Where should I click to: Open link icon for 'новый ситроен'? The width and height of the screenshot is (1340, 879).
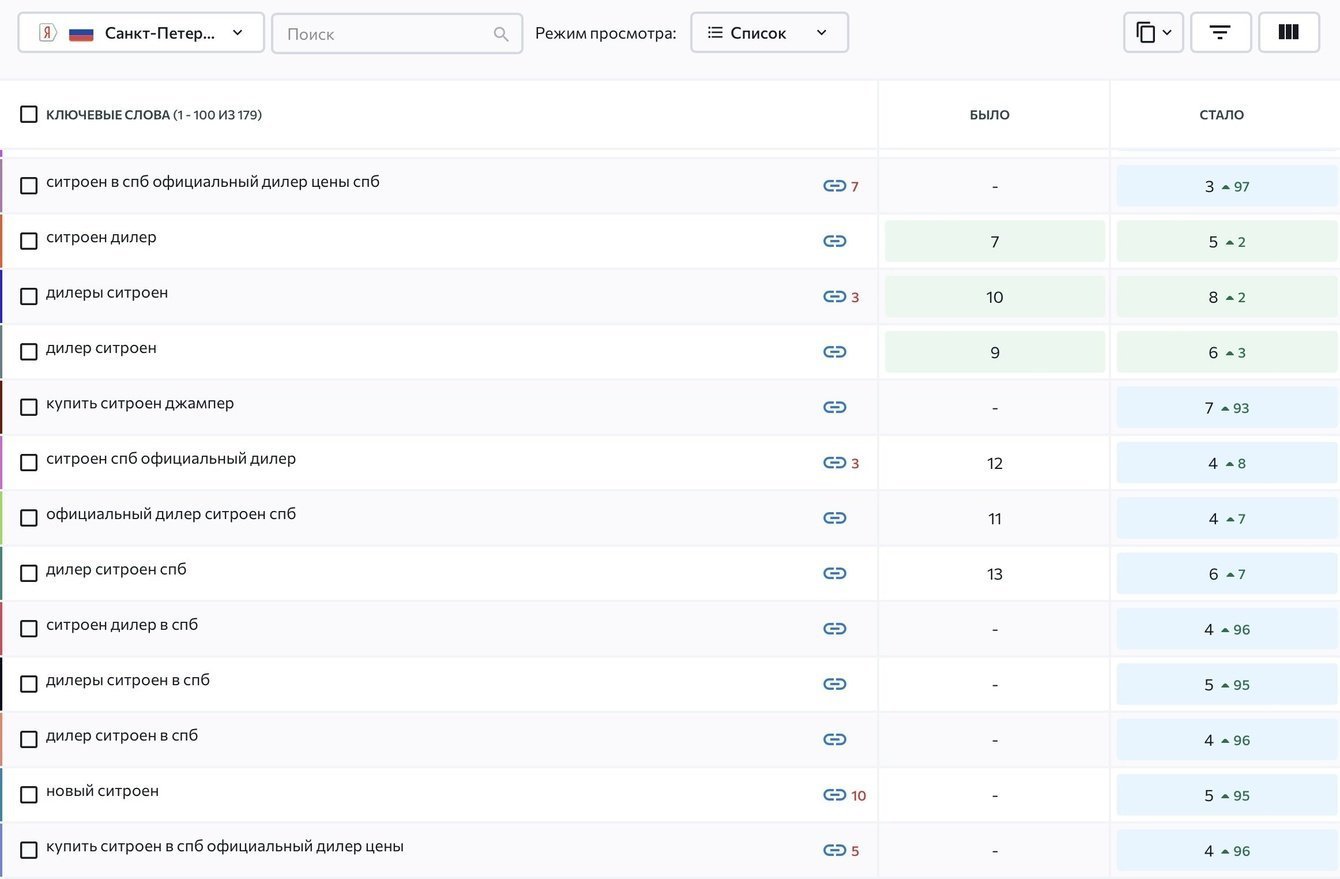click(834, 795)
